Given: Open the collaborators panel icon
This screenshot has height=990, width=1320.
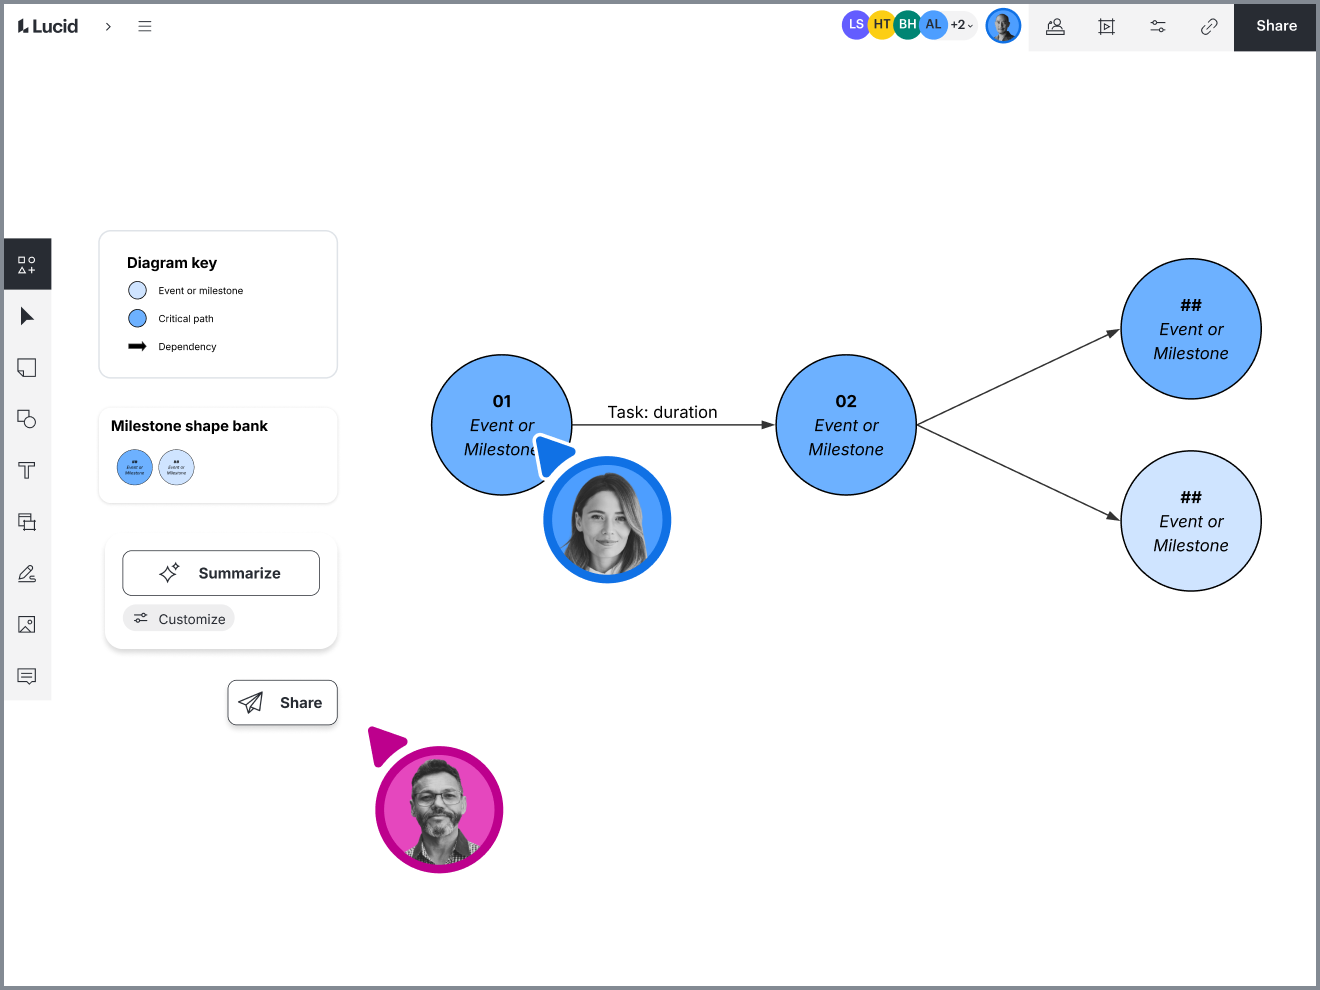Looking at the screenshot, I should click(1055, 26).
